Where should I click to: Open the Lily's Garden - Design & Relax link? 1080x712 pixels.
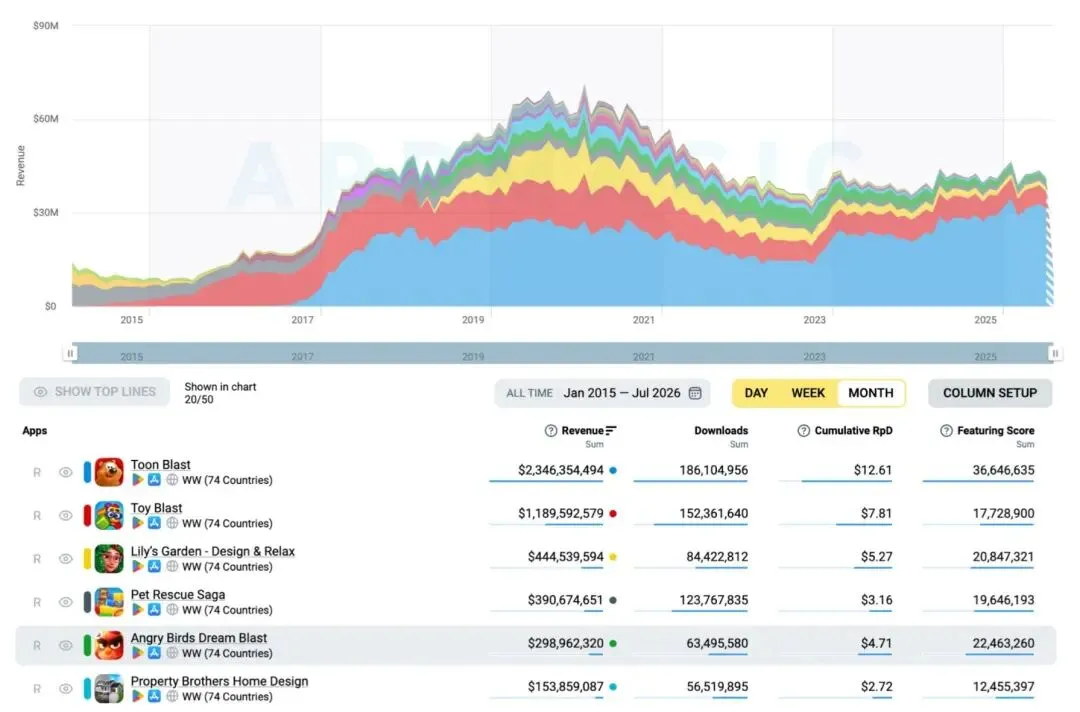(x=213, y=552)
